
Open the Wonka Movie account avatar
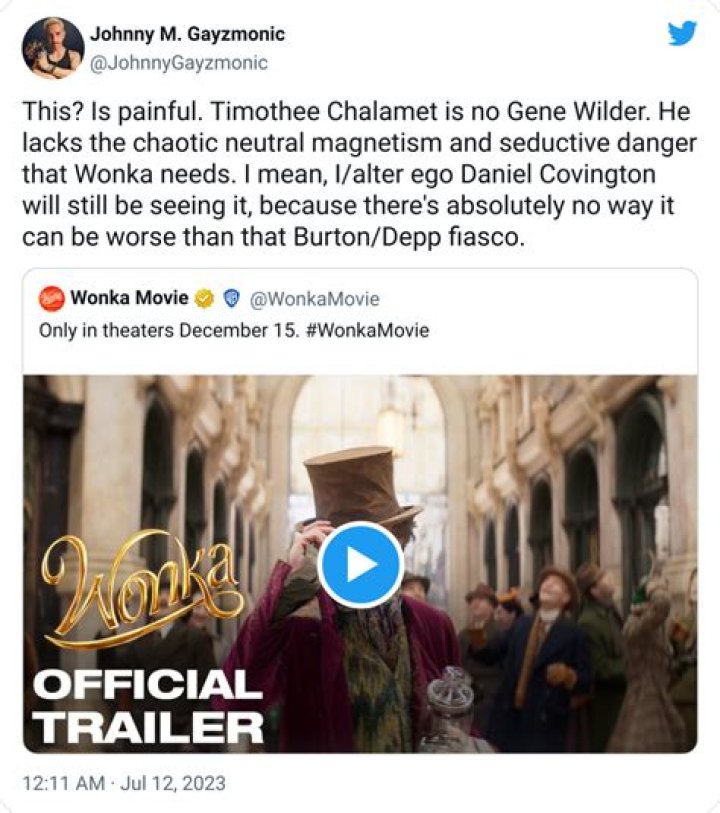click(x=52, y=299)
